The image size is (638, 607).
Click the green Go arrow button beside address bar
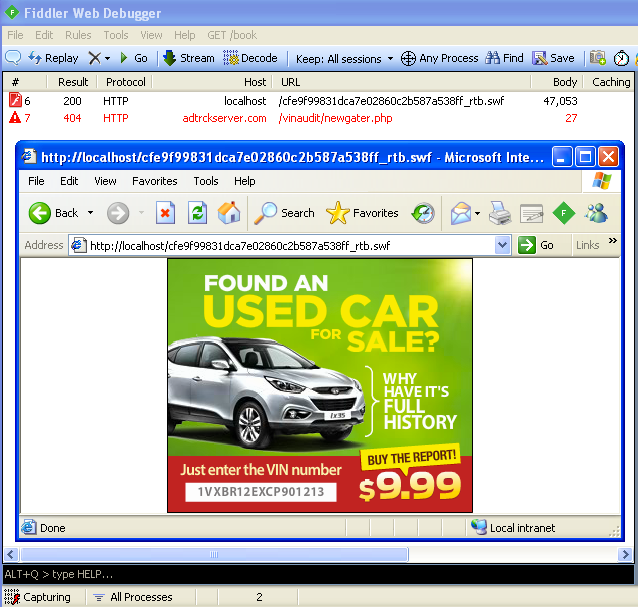coord(527,245)
